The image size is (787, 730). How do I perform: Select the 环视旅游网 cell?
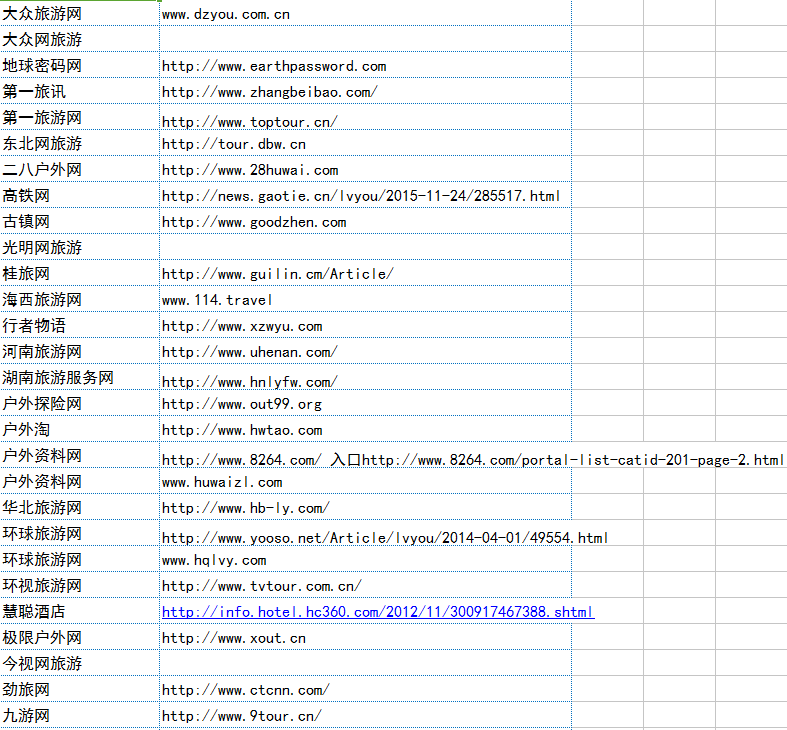pyautogui.click(x=79, y=585)
